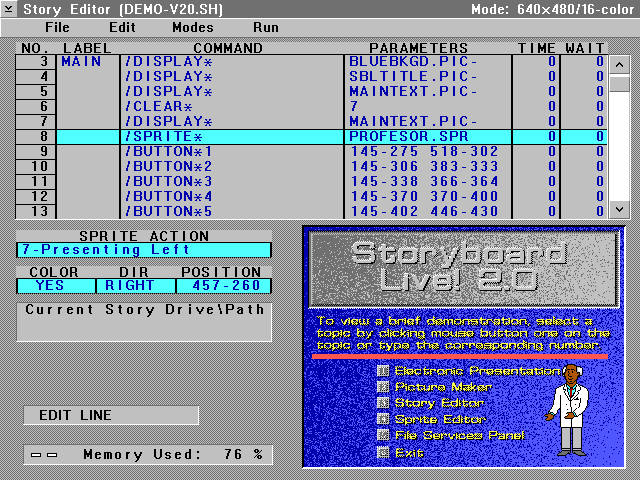Viewport: 640px width, 480px height.
Task: Open the system menu box in title bar
Action: click(9, 9)
